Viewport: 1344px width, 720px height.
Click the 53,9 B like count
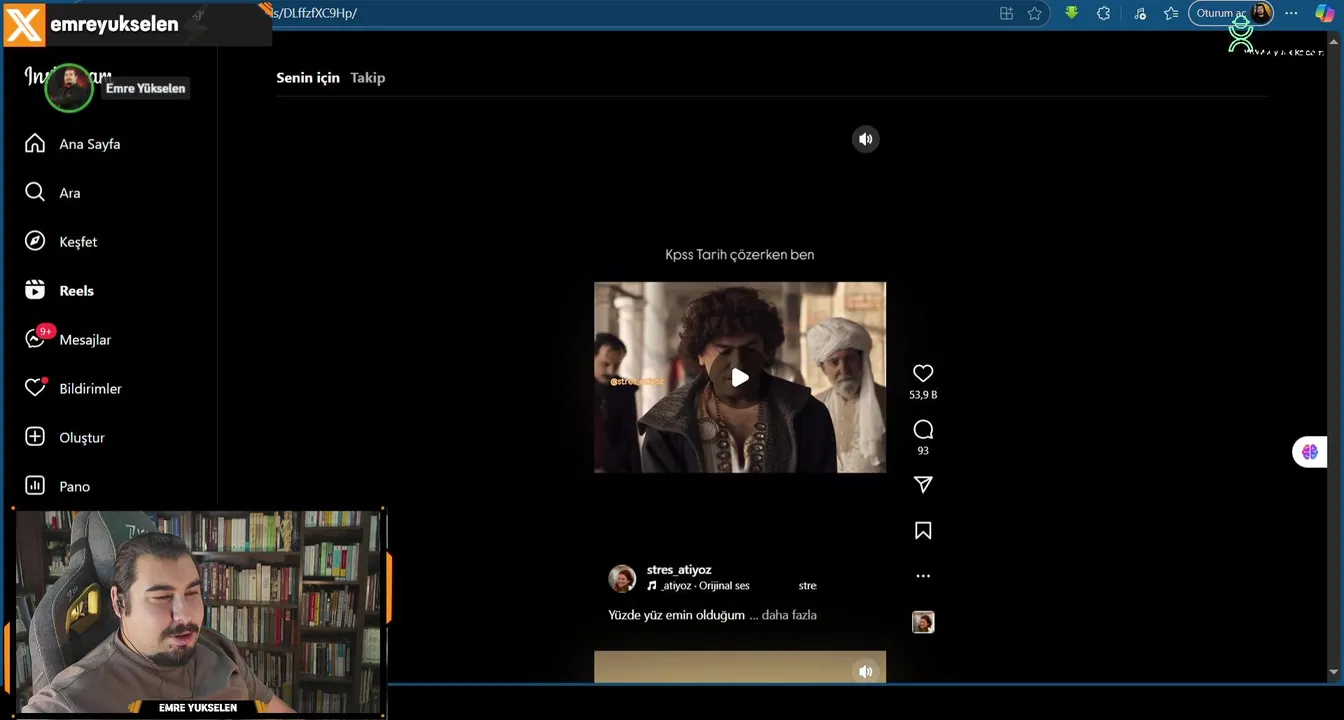coord(923,395)
